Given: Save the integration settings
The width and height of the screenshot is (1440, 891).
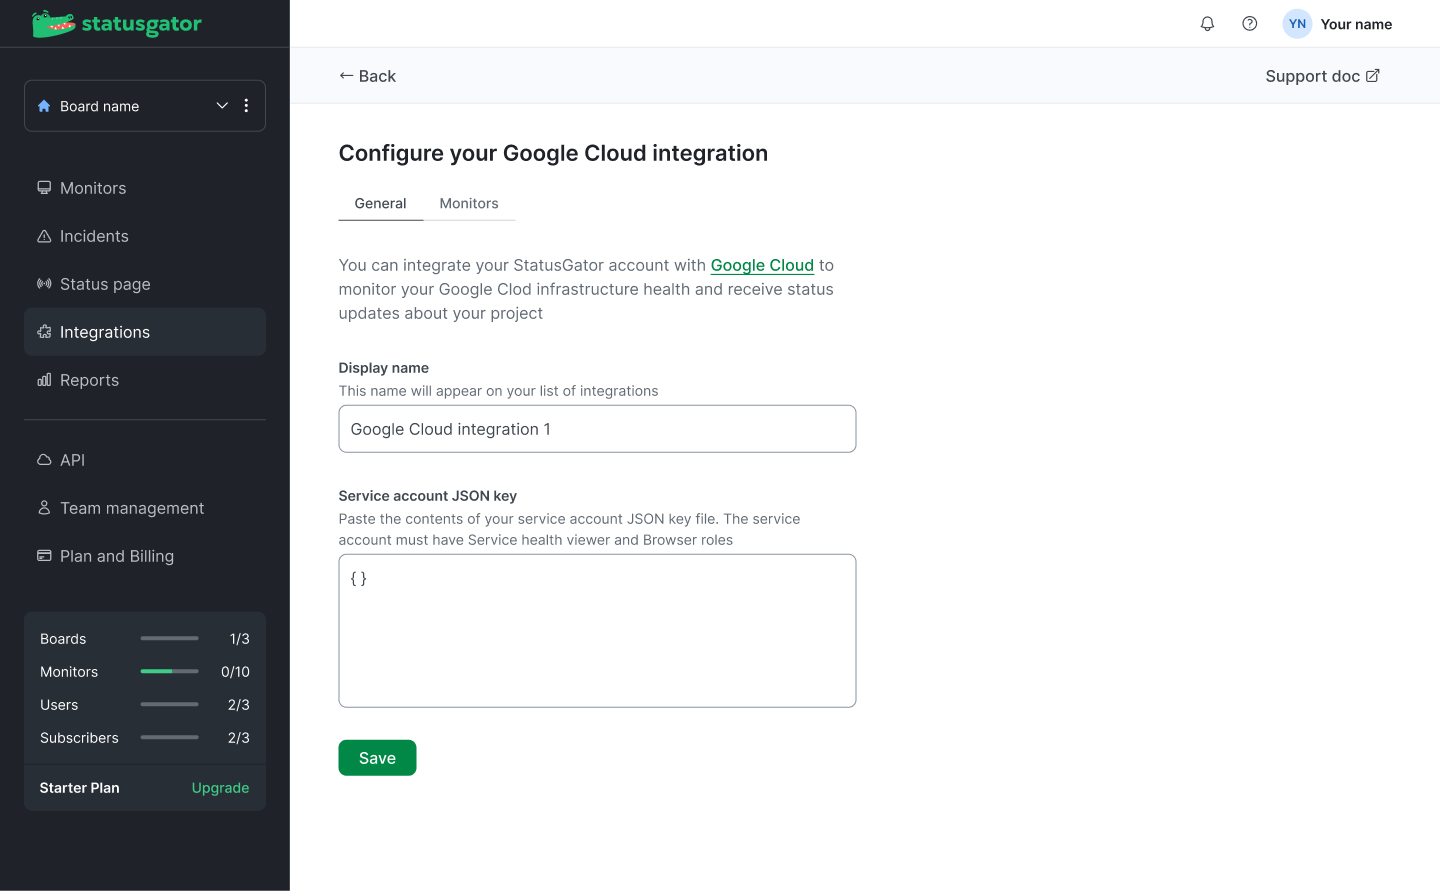Looking at the screenshot, I should [377, 758].
